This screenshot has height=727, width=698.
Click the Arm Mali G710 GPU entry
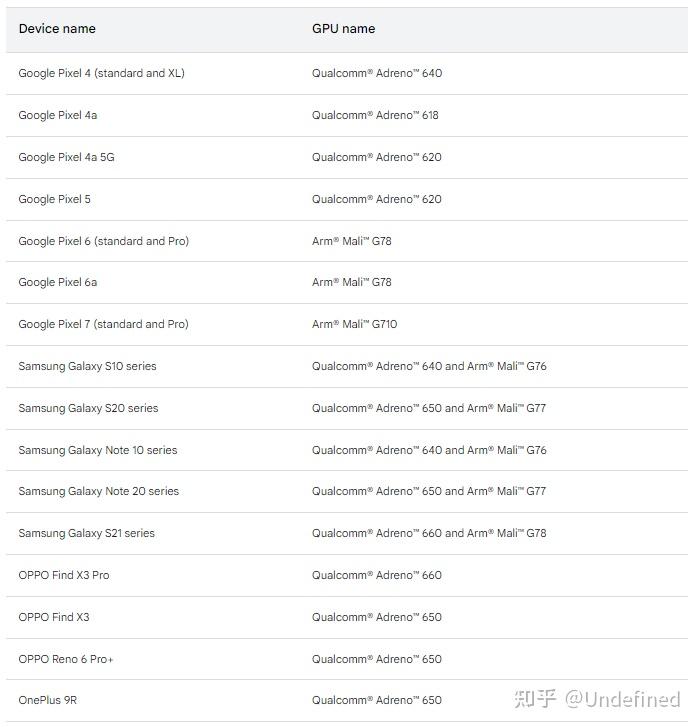pos(354,324)
